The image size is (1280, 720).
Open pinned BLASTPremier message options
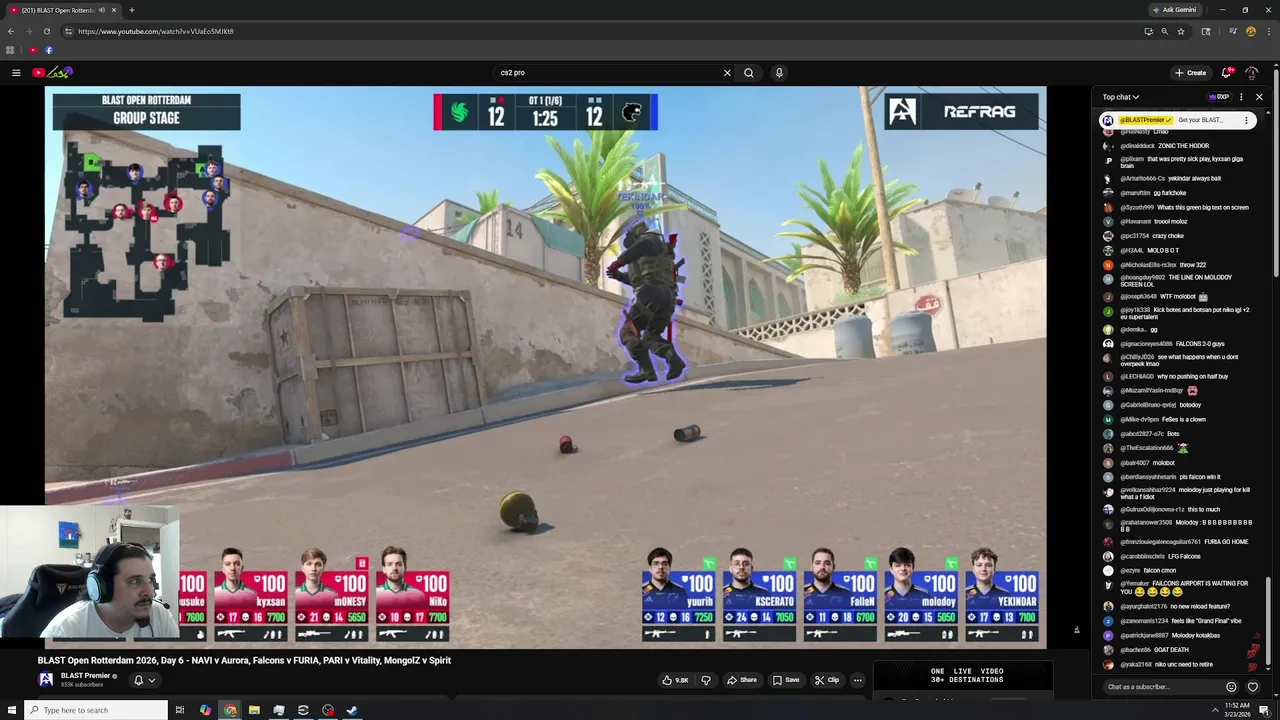point(1246,120)
